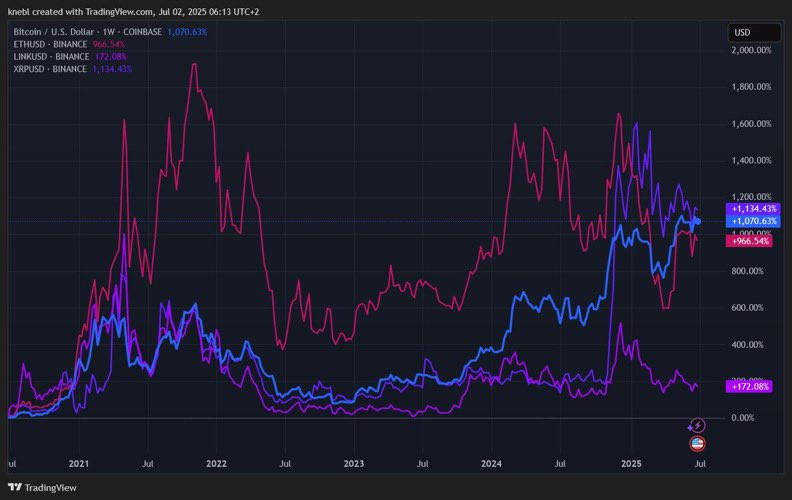The image size is (792, 500).
Task: Click the +1,134.43% price label
Action: (x=754, y=209)
